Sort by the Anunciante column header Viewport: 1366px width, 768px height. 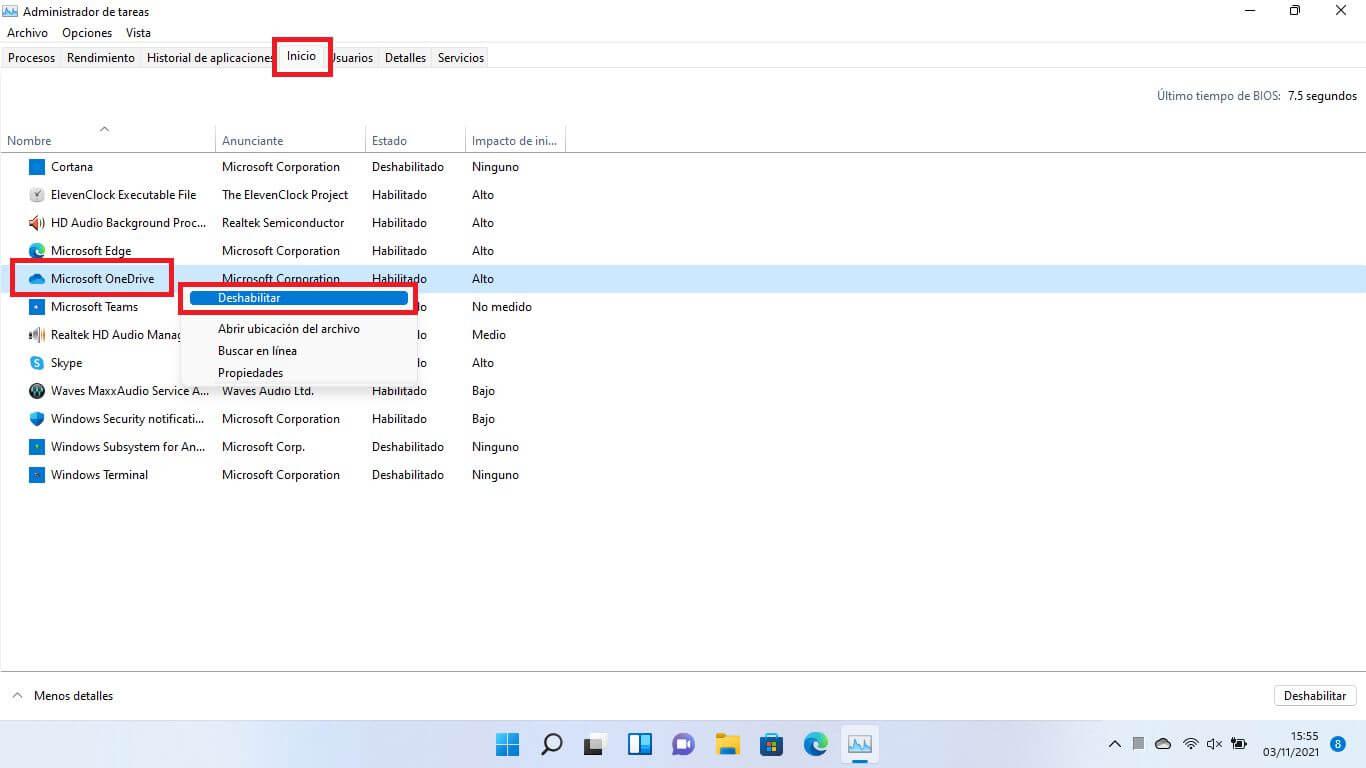coord(290,141)
